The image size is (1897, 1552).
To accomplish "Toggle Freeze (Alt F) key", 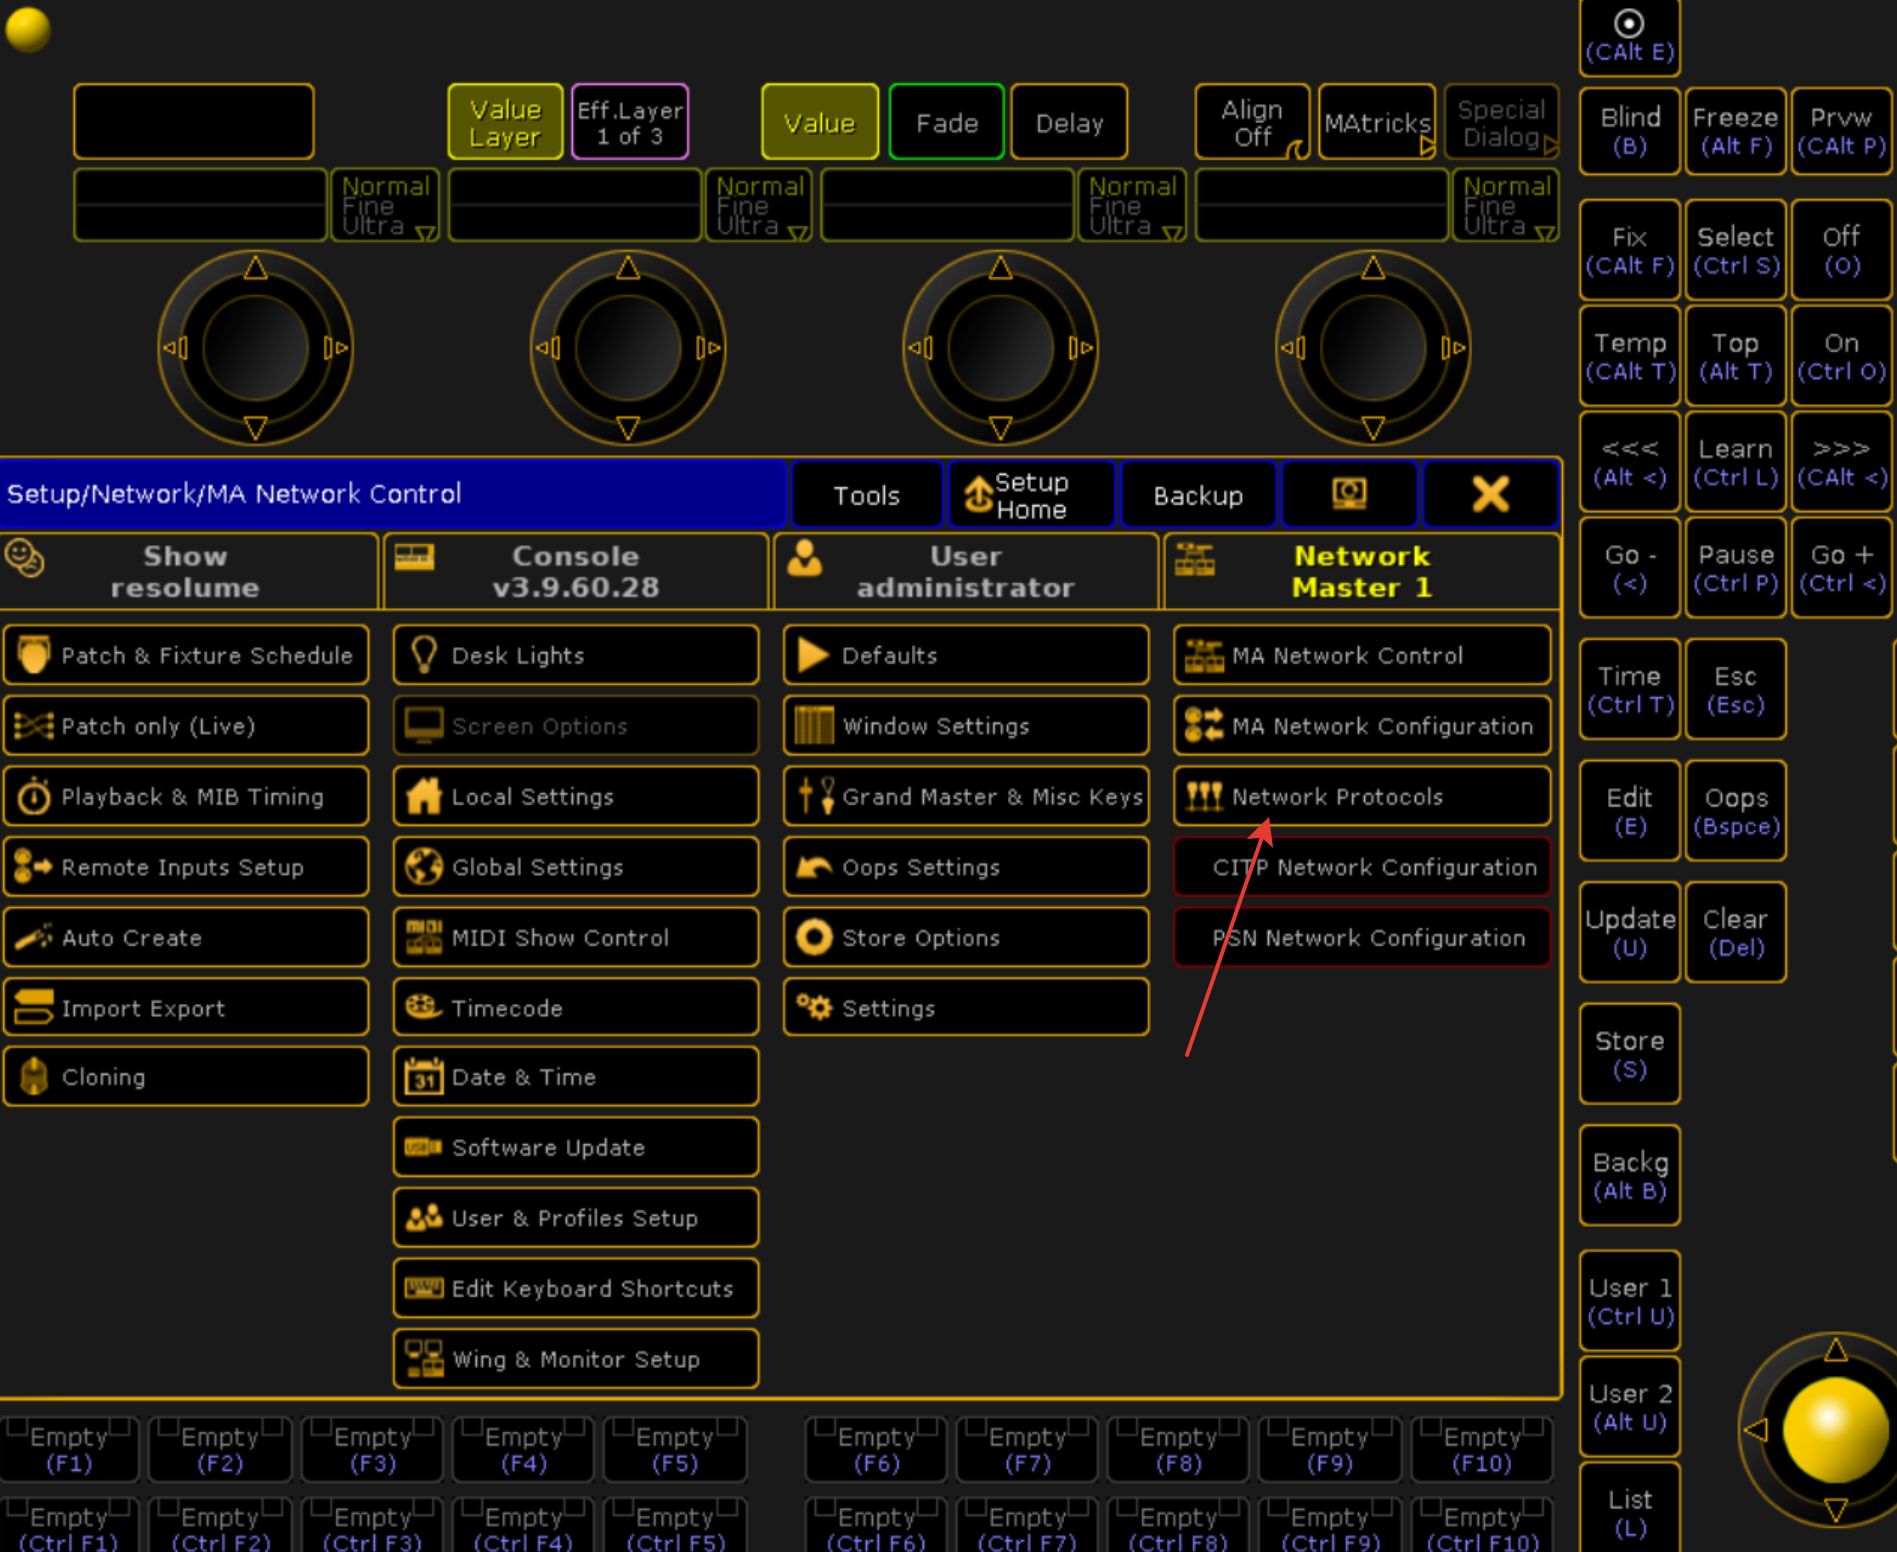I will click(1735, 131).
